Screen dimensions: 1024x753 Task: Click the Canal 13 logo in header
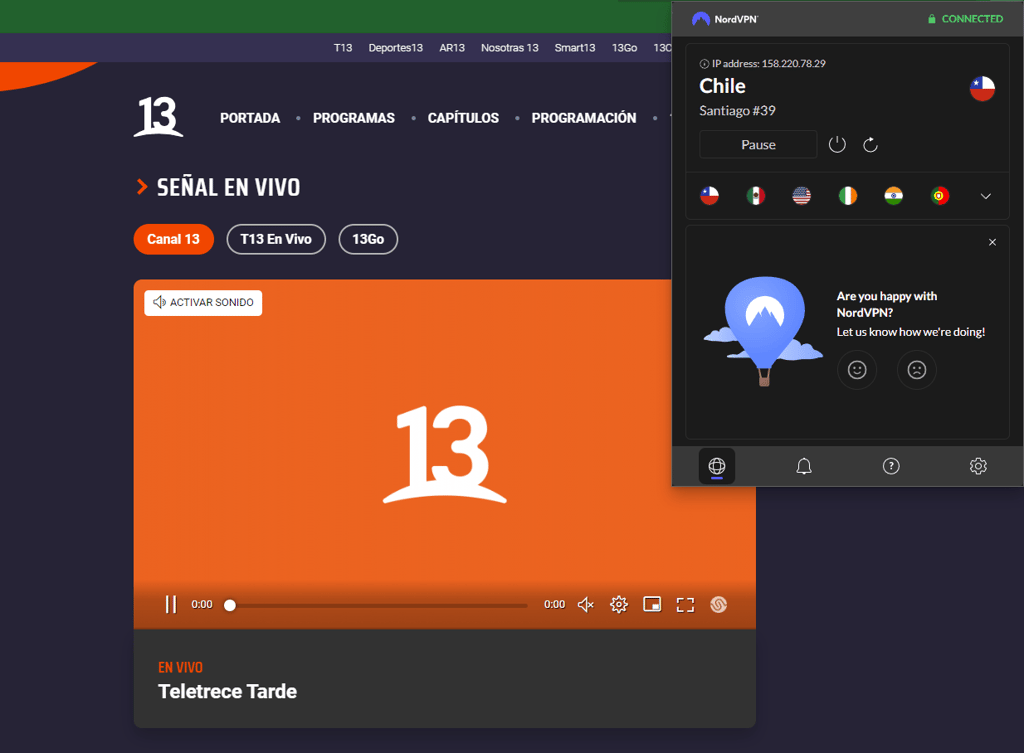click(x=158, y=117)
